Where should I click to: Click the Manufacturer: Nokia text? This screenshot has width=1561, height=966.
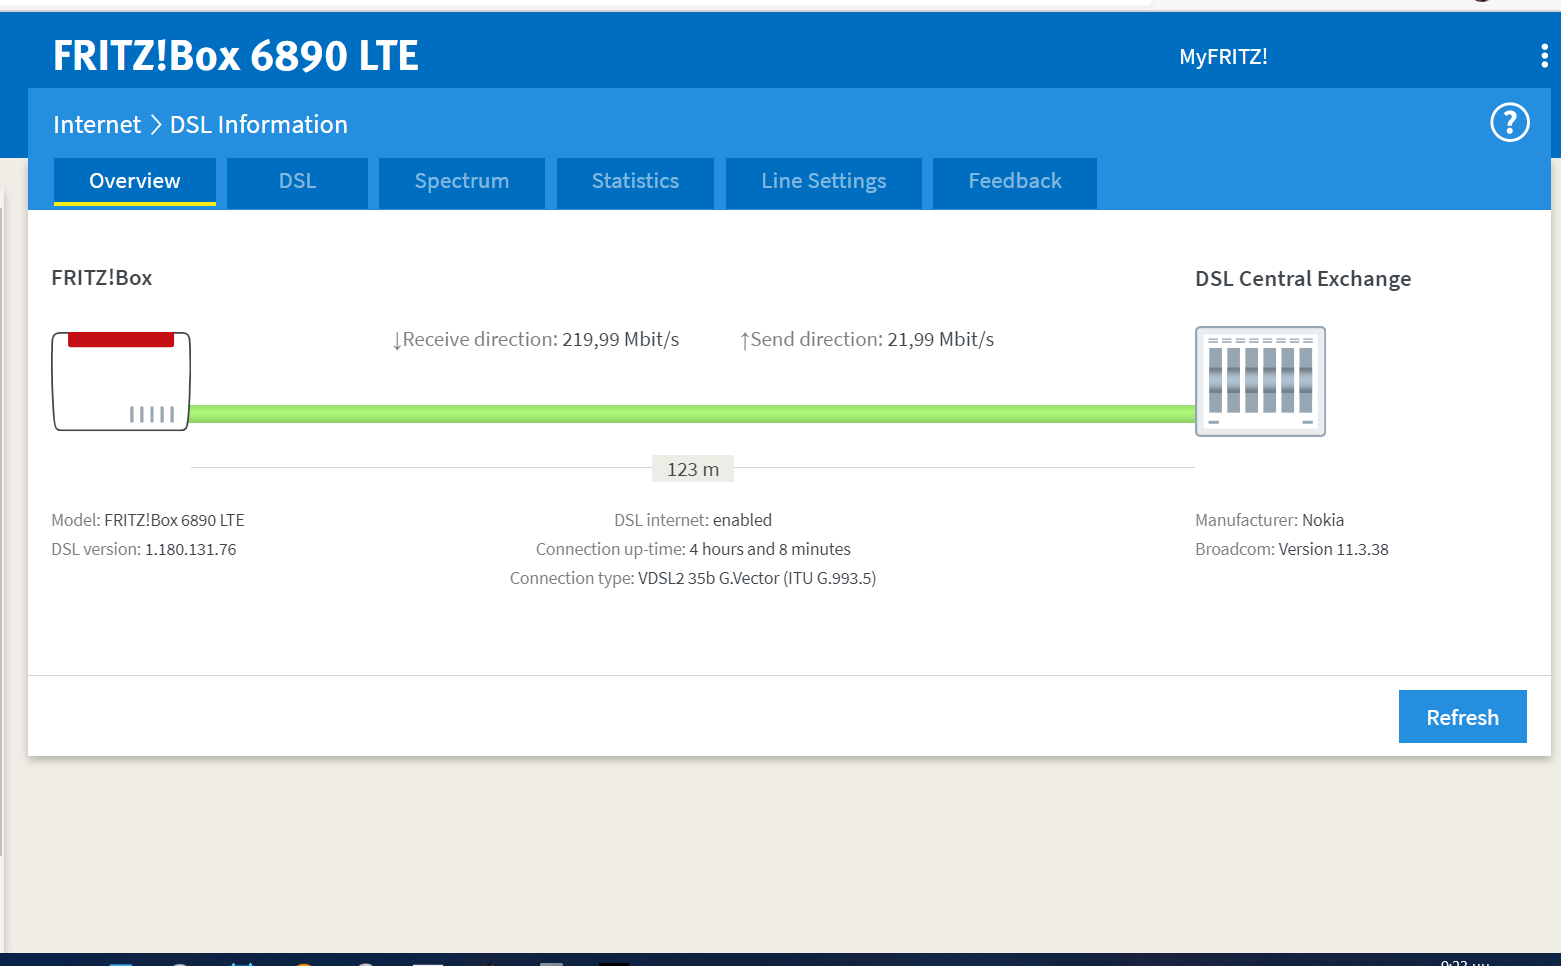1269,520
